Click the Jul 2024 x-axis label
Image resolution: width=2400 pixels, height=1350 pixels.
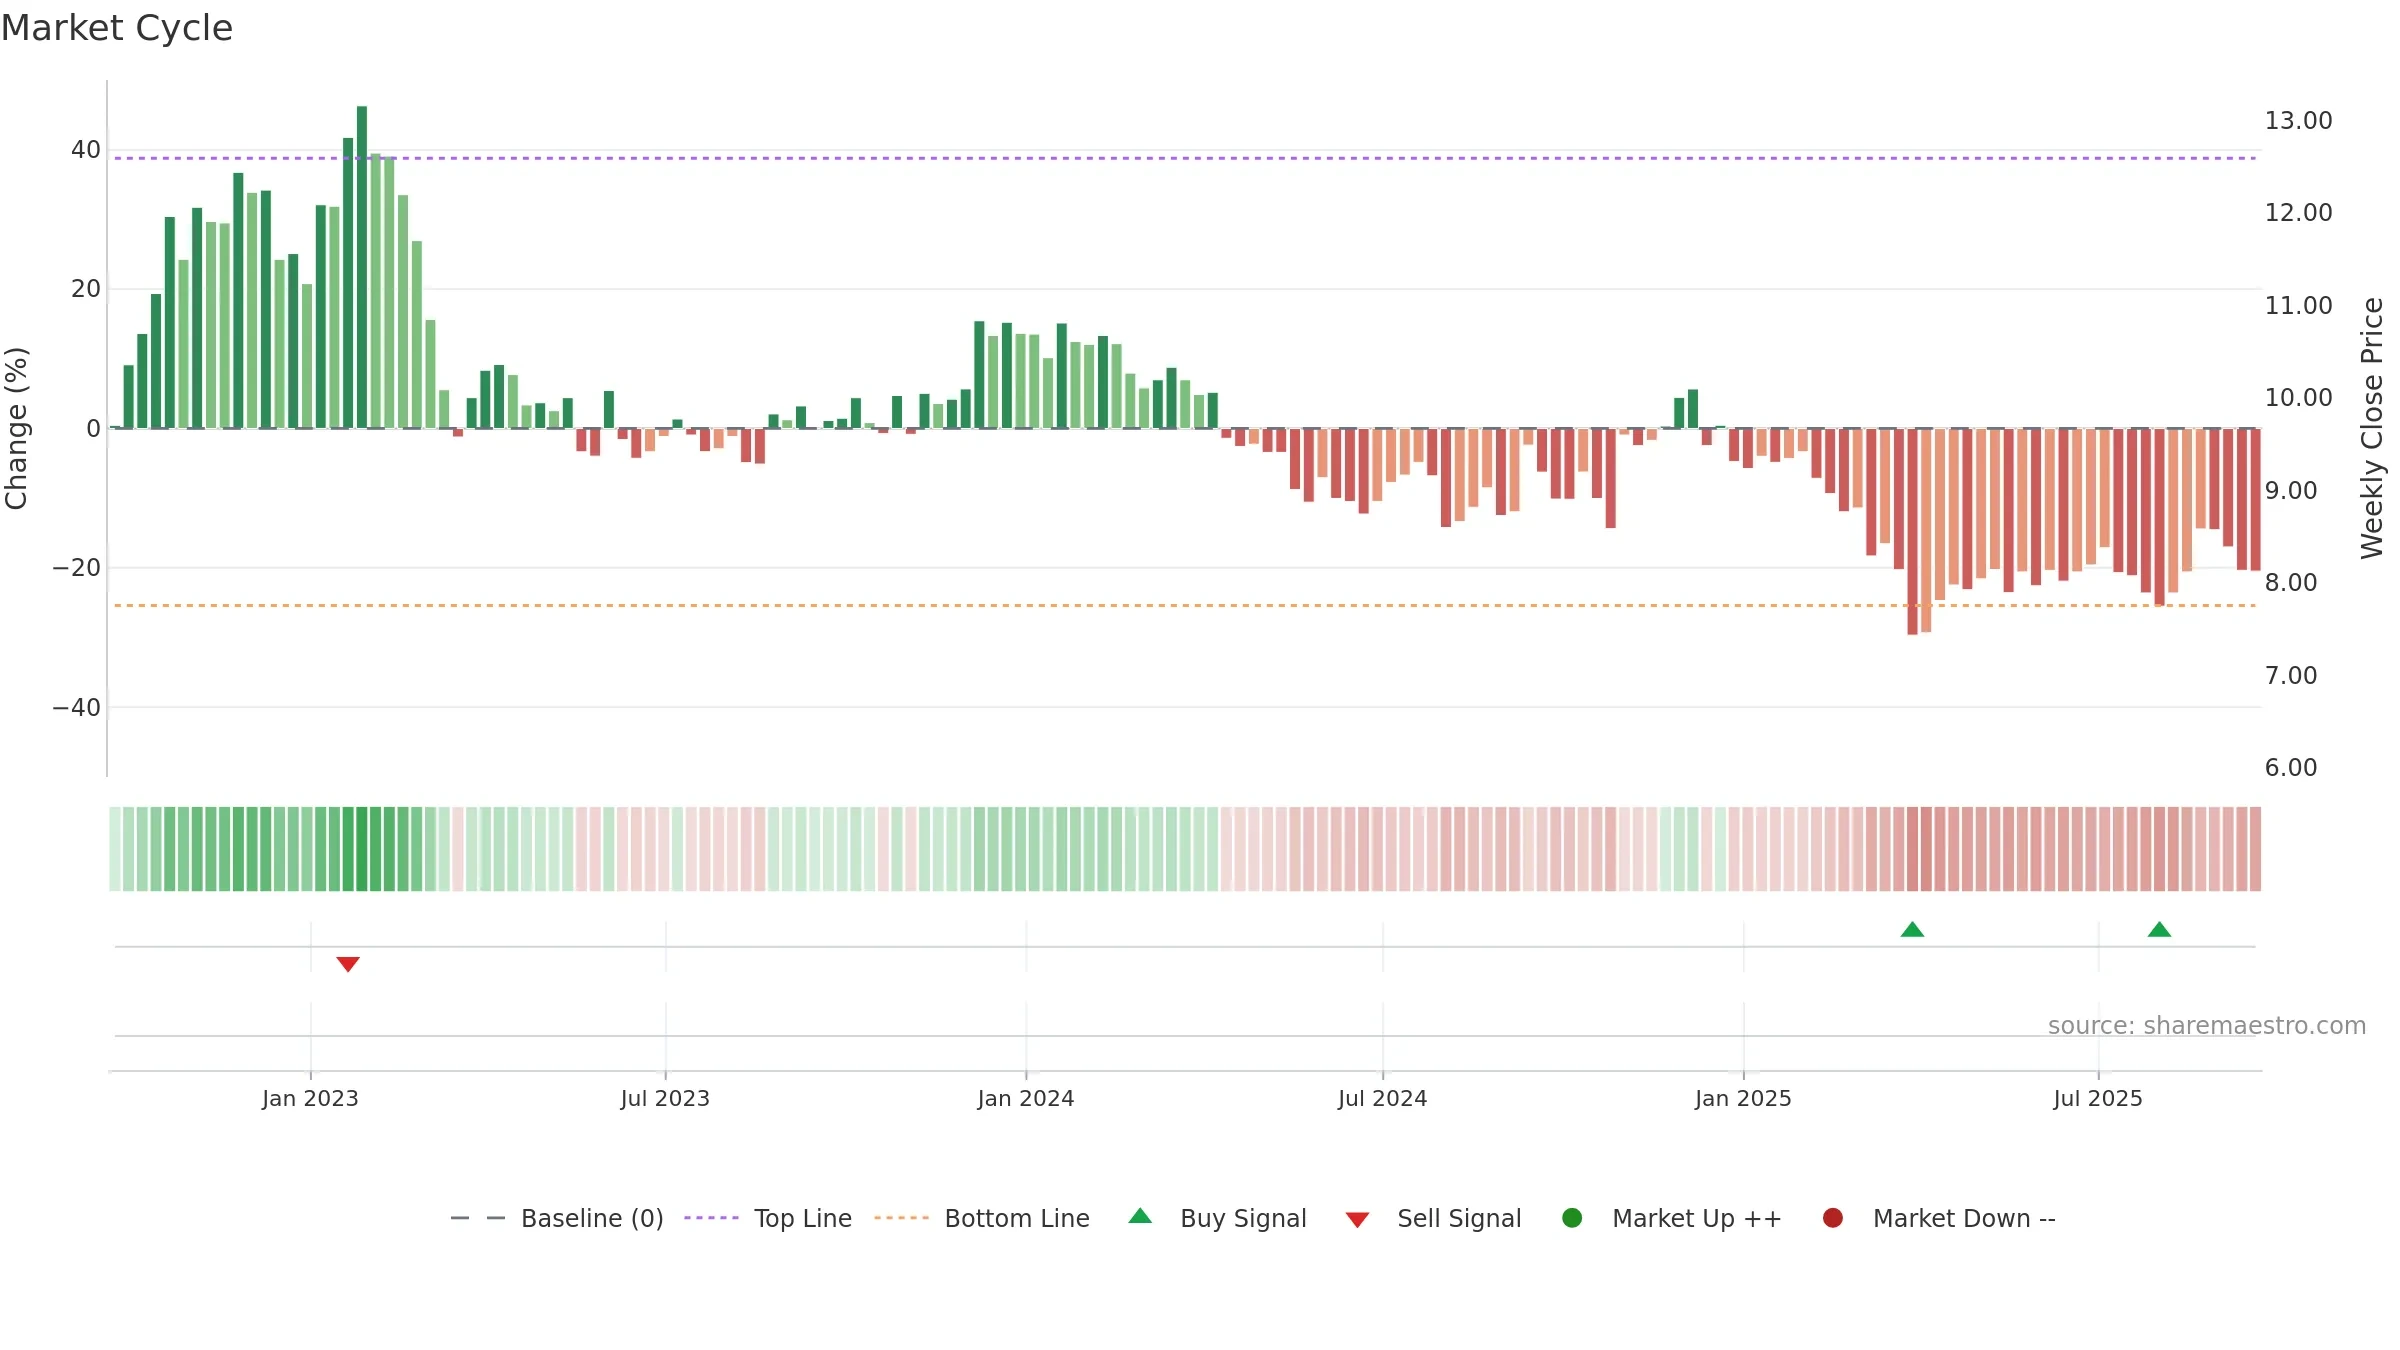[x=1383, y=1098]
